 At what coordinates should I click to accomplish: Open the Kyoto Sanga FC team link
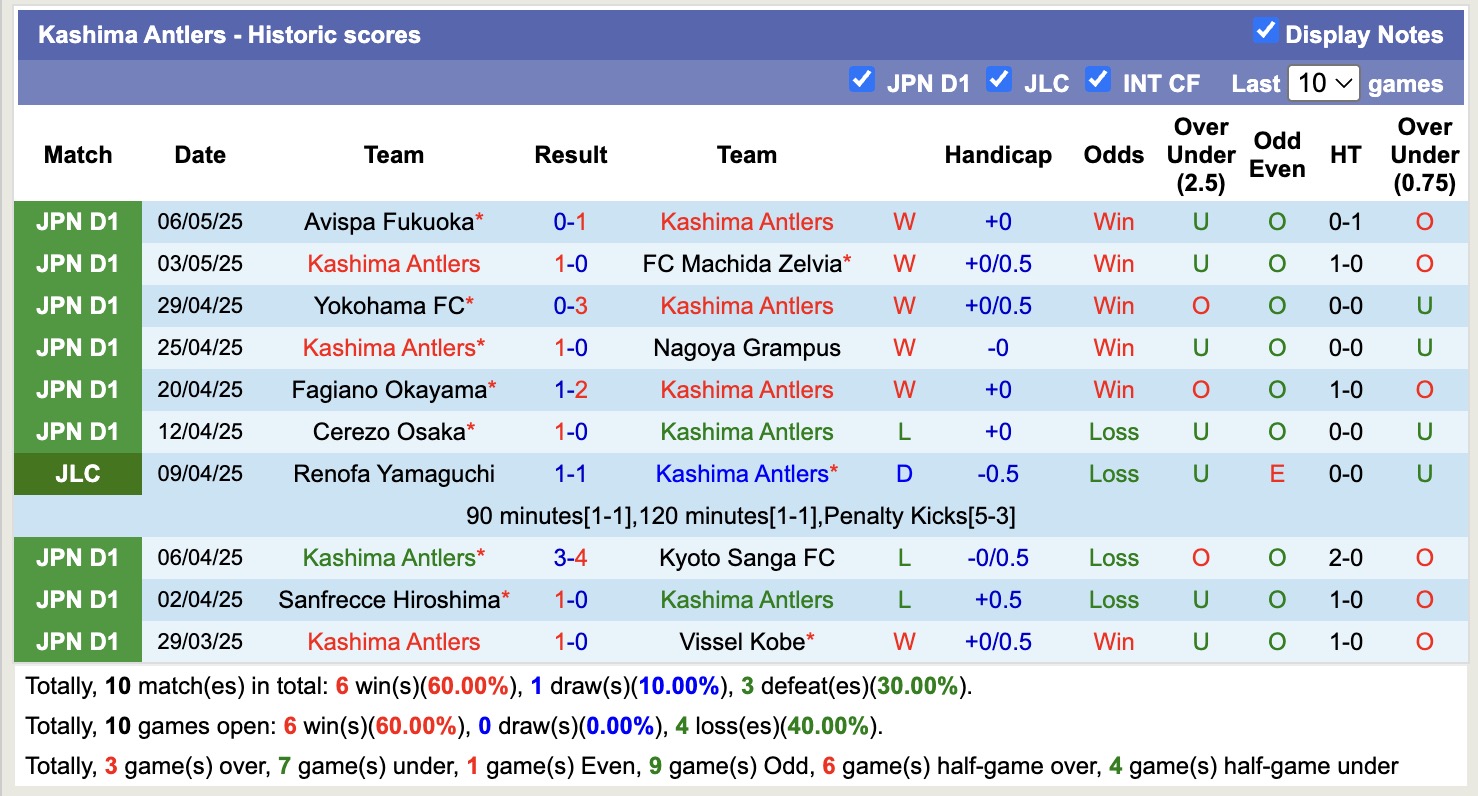point(746,558)
